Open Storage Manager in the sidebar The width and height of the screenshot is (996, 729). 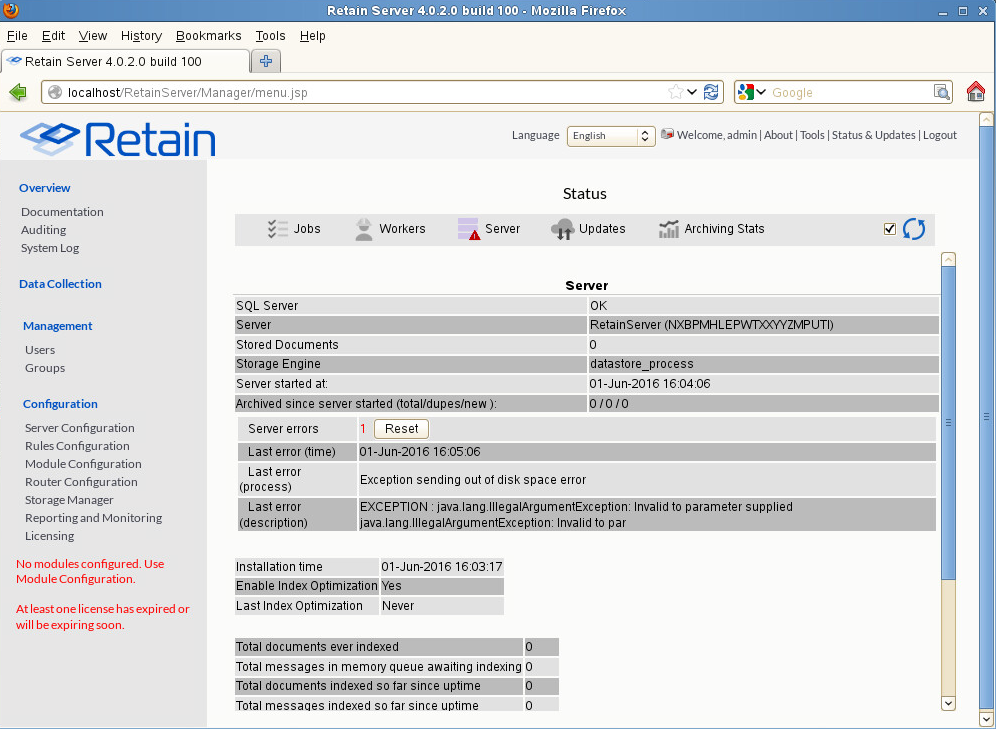(x=69, y=500)
